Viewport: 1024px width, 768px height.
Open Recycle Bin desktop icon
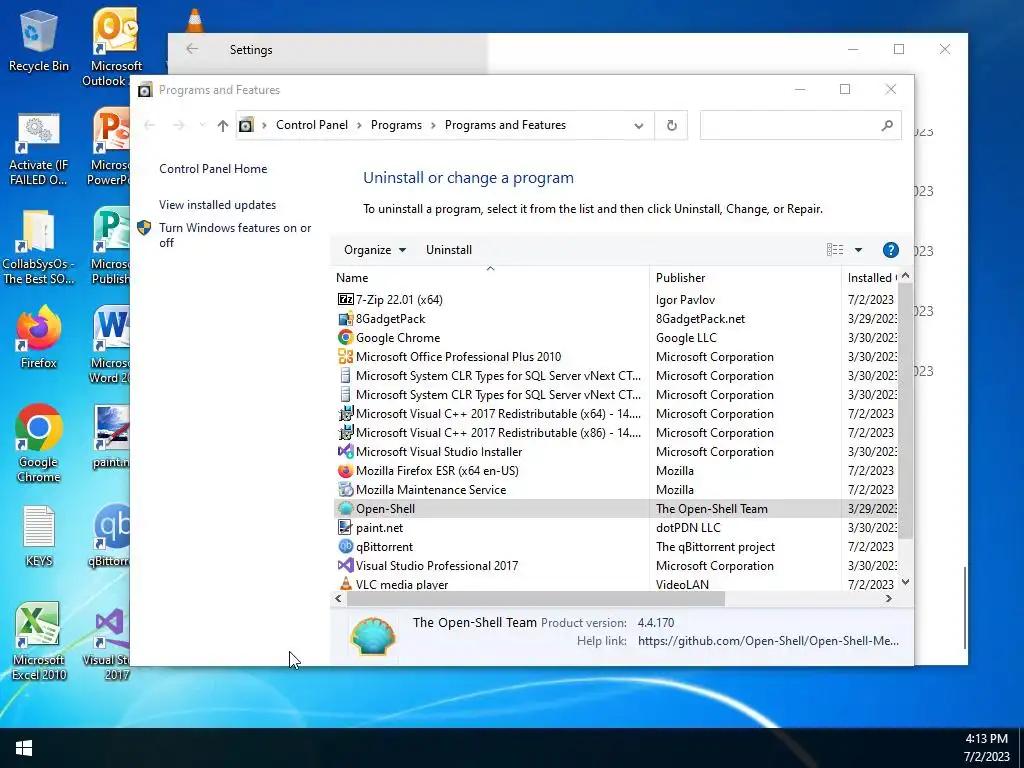click(x=39, y=40)
